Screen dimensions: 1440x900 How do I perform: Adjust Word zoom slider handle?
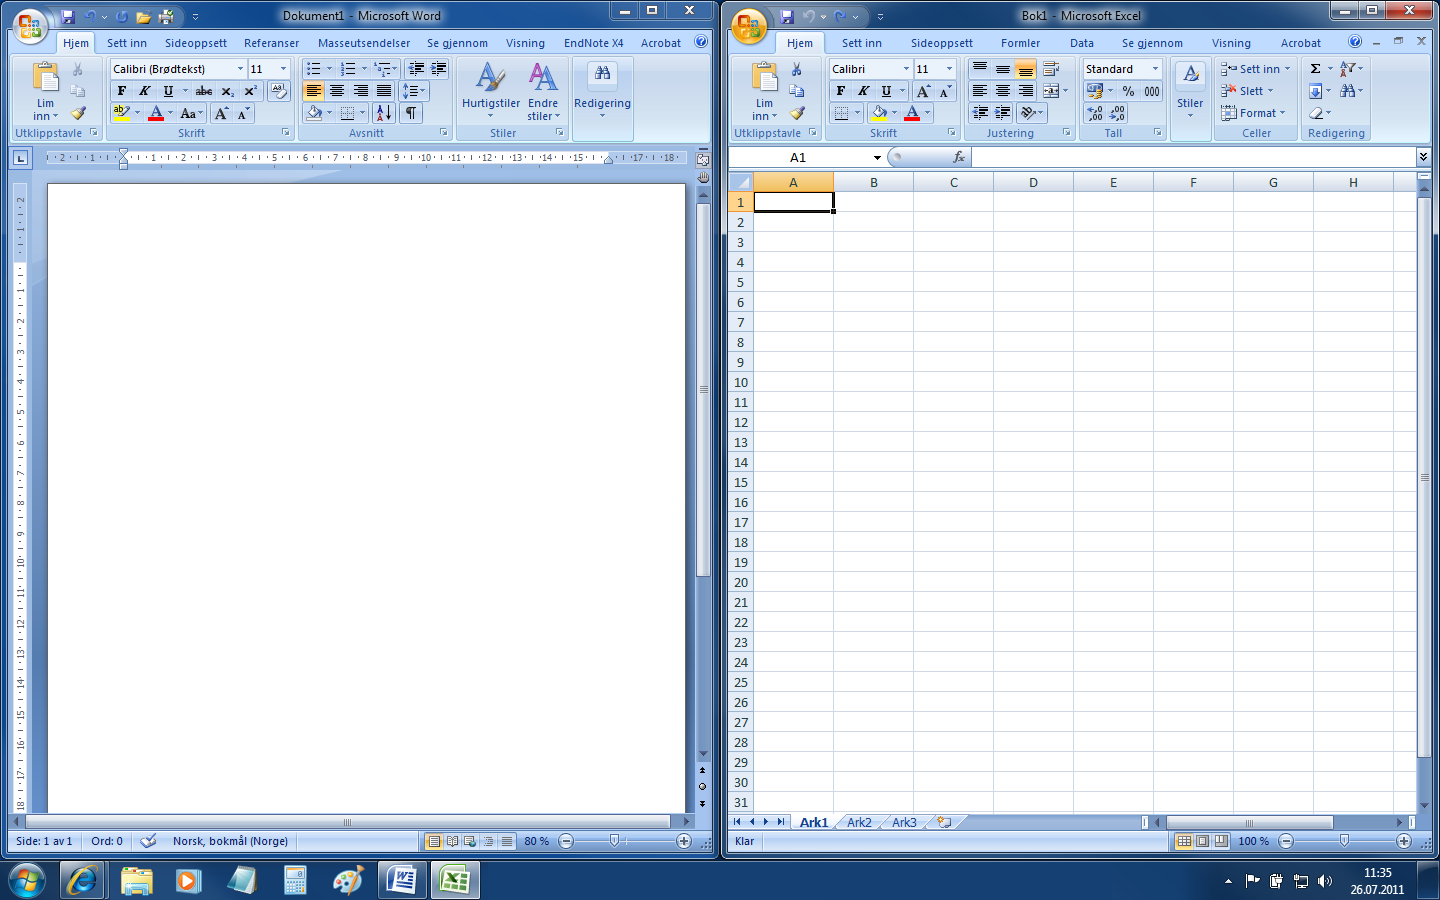(x=614, y=841)
